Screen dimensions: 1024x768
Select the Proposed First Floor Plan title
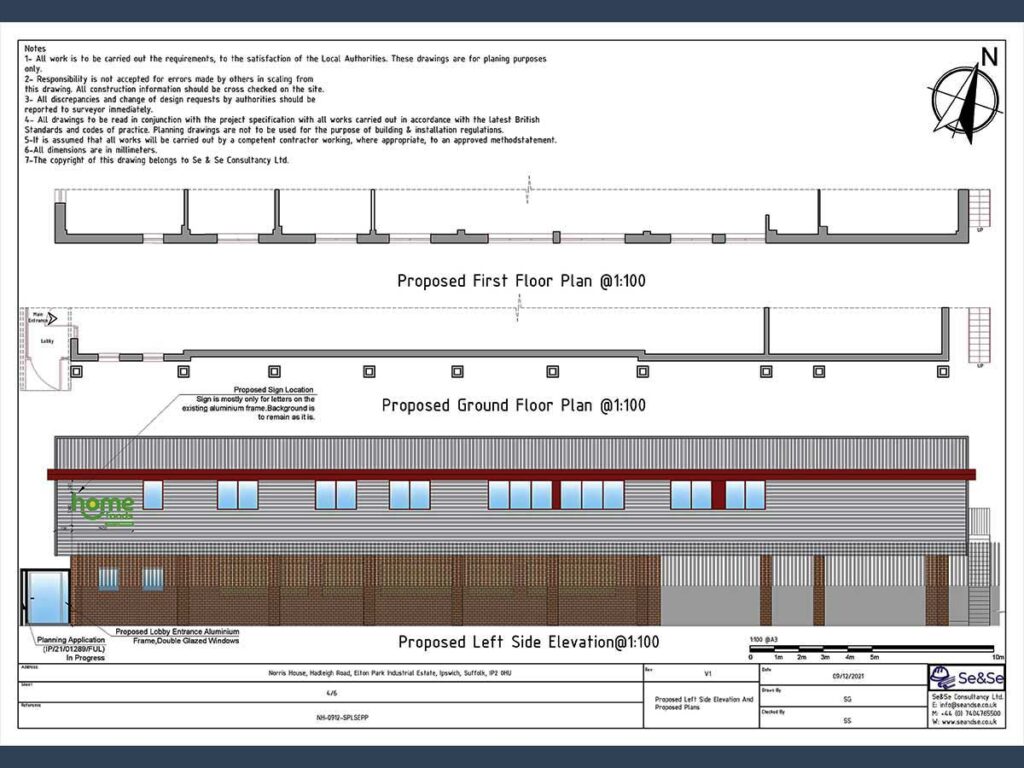tap(521, 281)
